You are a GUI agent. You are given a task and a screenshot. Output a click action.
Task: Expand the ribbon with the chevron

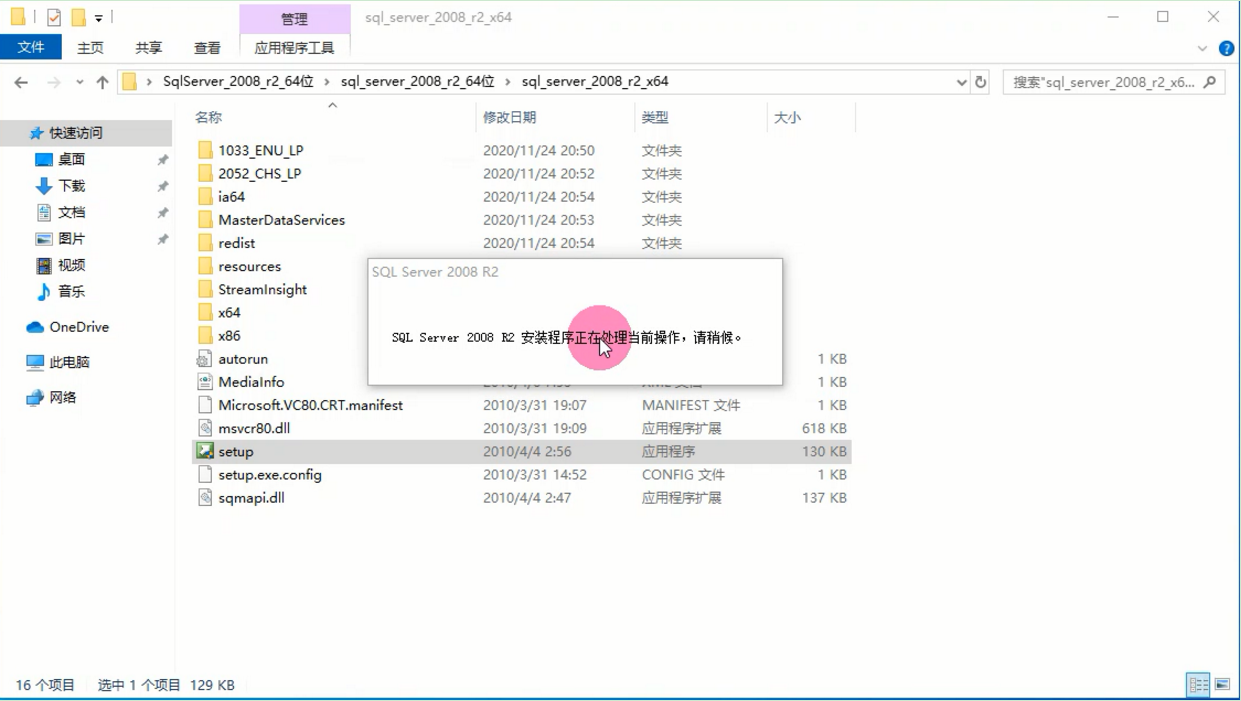pyautogui.click(x=1202, y=48)
